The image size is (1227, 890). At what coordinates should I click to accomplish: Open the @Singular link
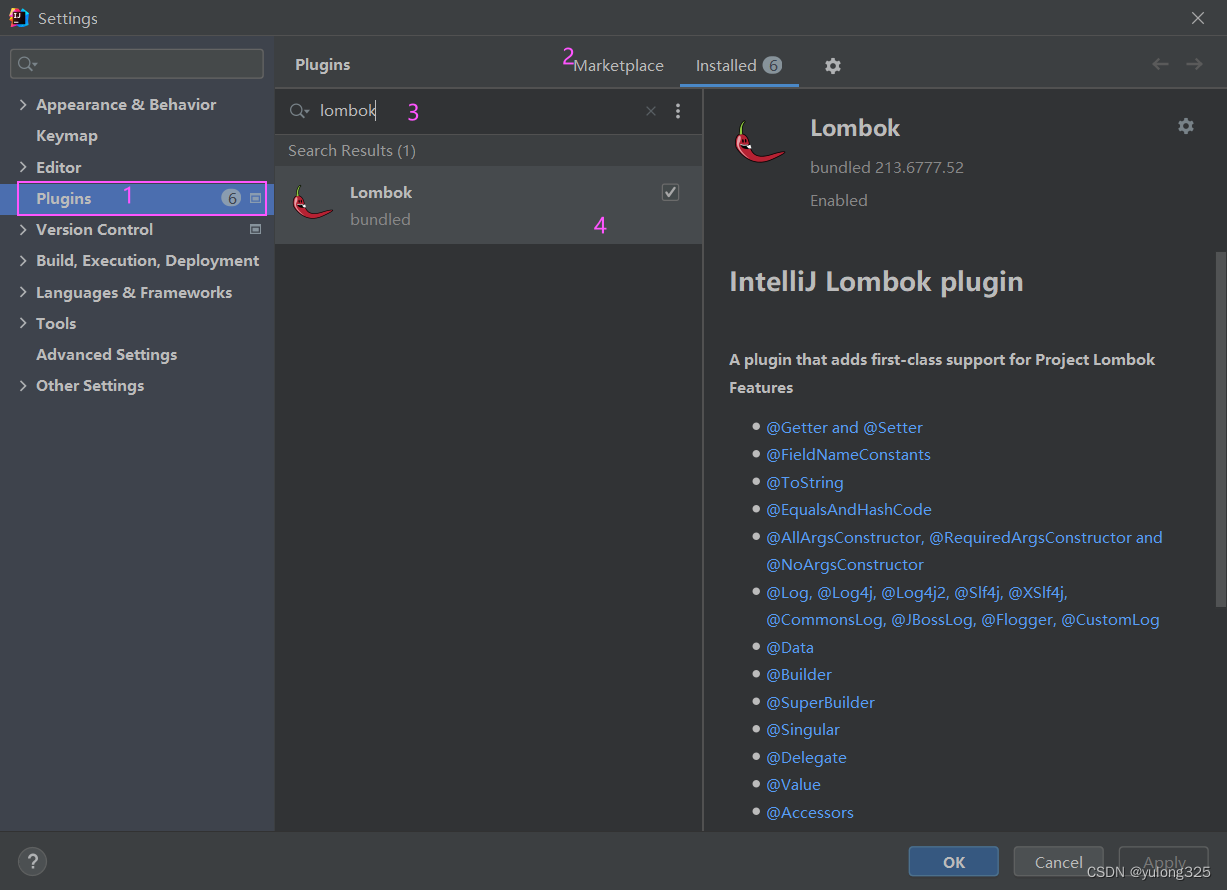803,729
